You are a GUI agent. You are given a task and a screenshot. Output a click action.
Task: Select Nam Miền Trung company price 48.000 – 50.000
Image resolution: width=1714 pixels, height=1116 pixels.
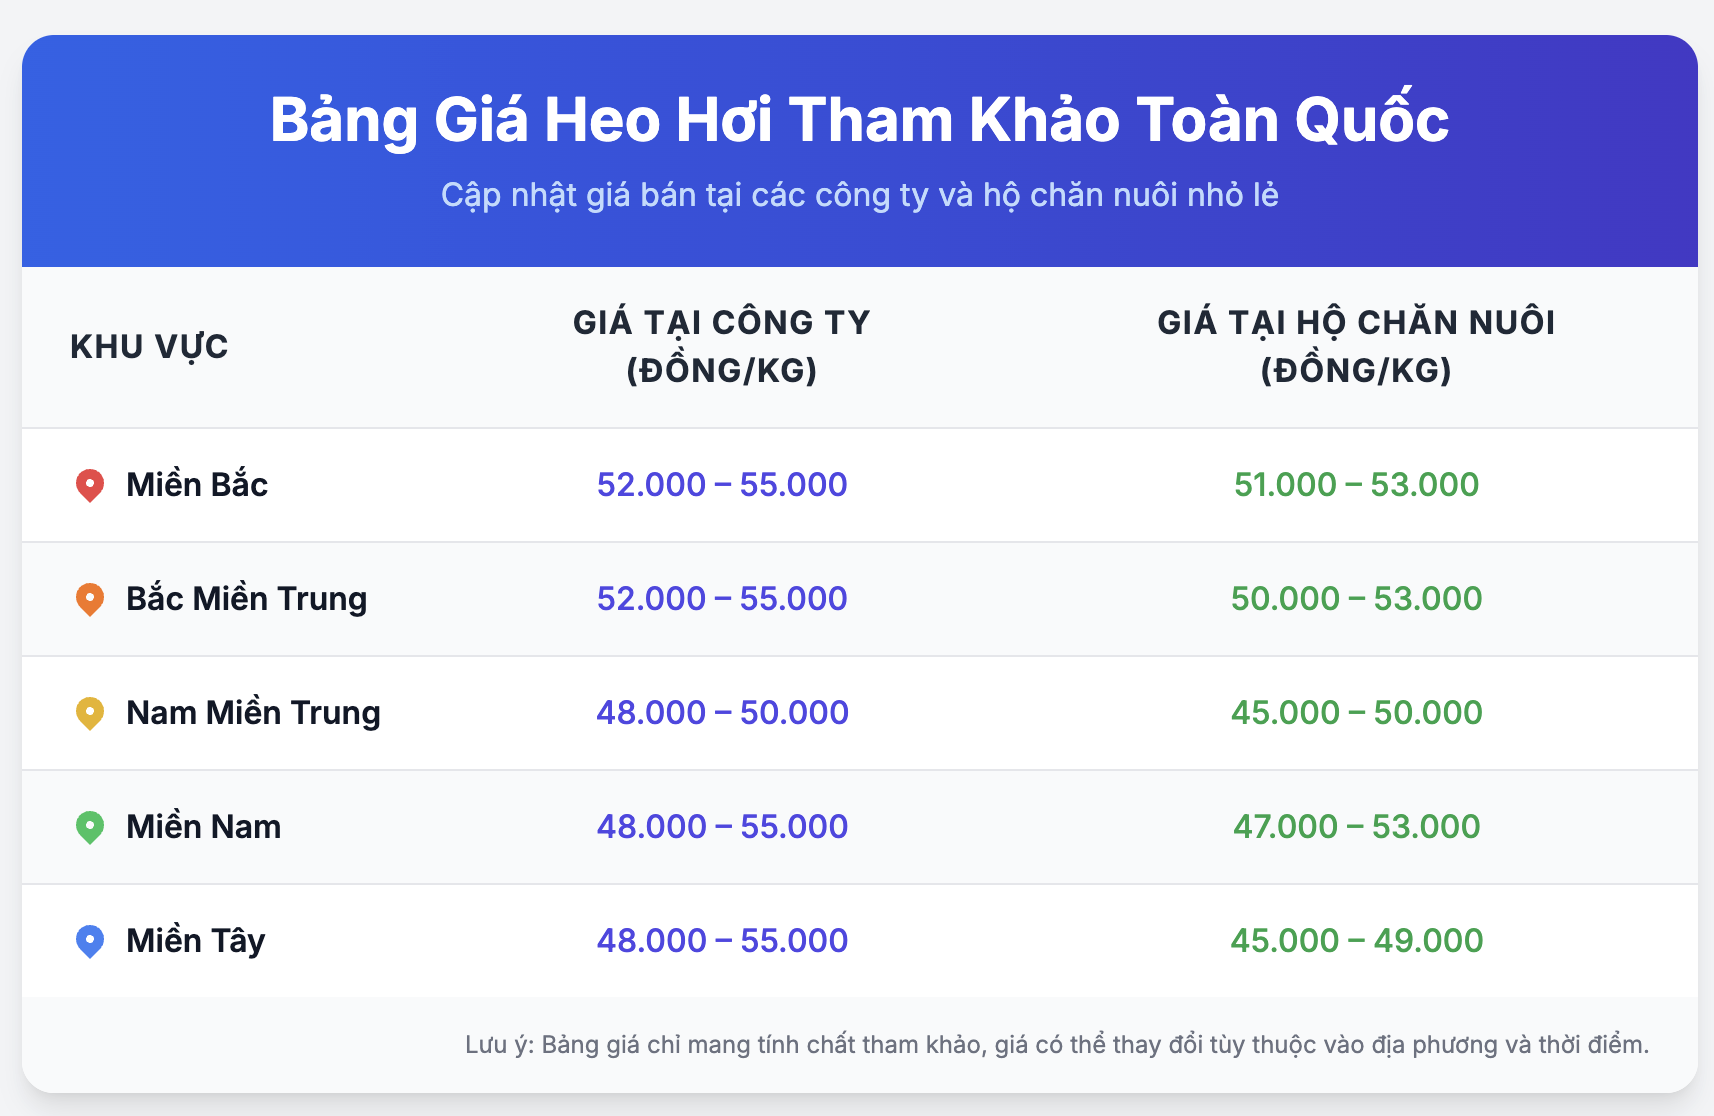pos(722,713)
